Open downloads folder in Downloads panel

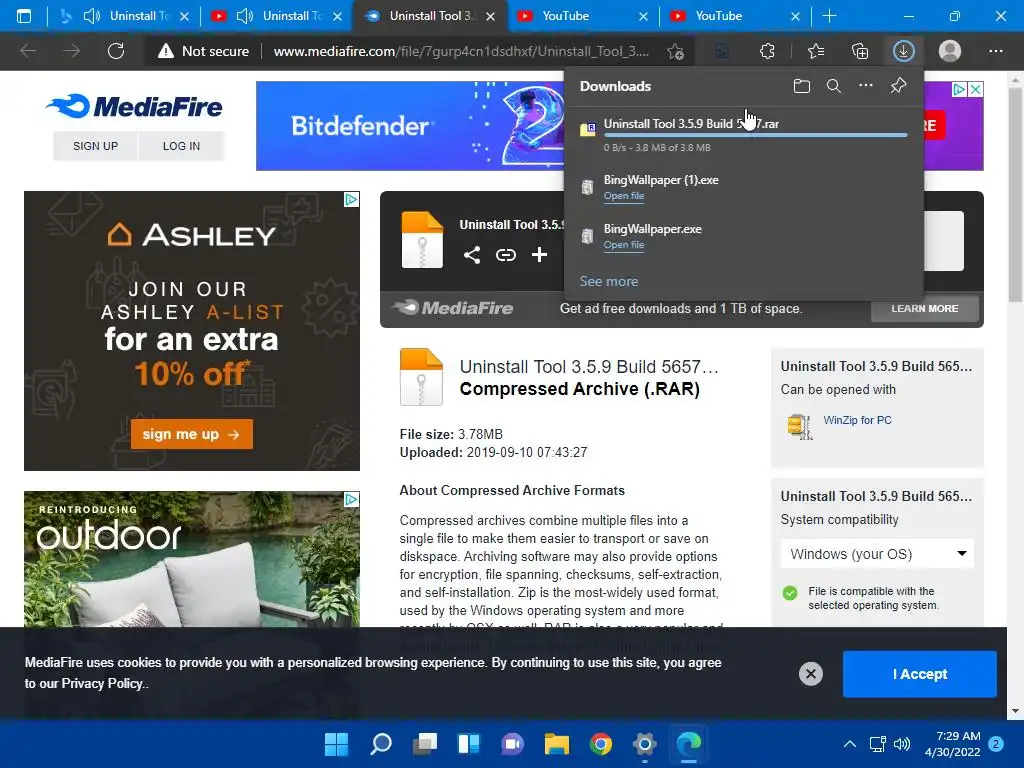click(802, 86)
